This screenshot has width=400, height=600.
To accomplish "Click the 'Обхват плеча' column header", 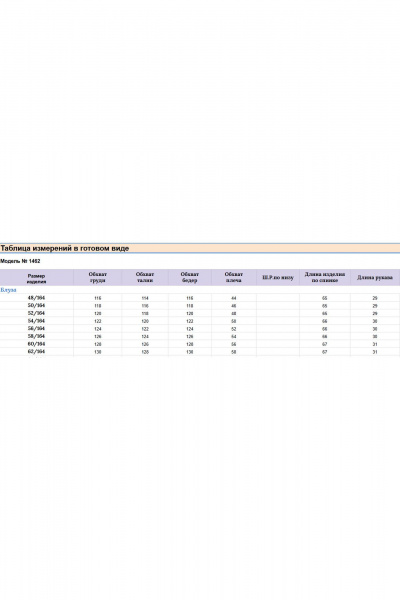I will pos(233,277).
